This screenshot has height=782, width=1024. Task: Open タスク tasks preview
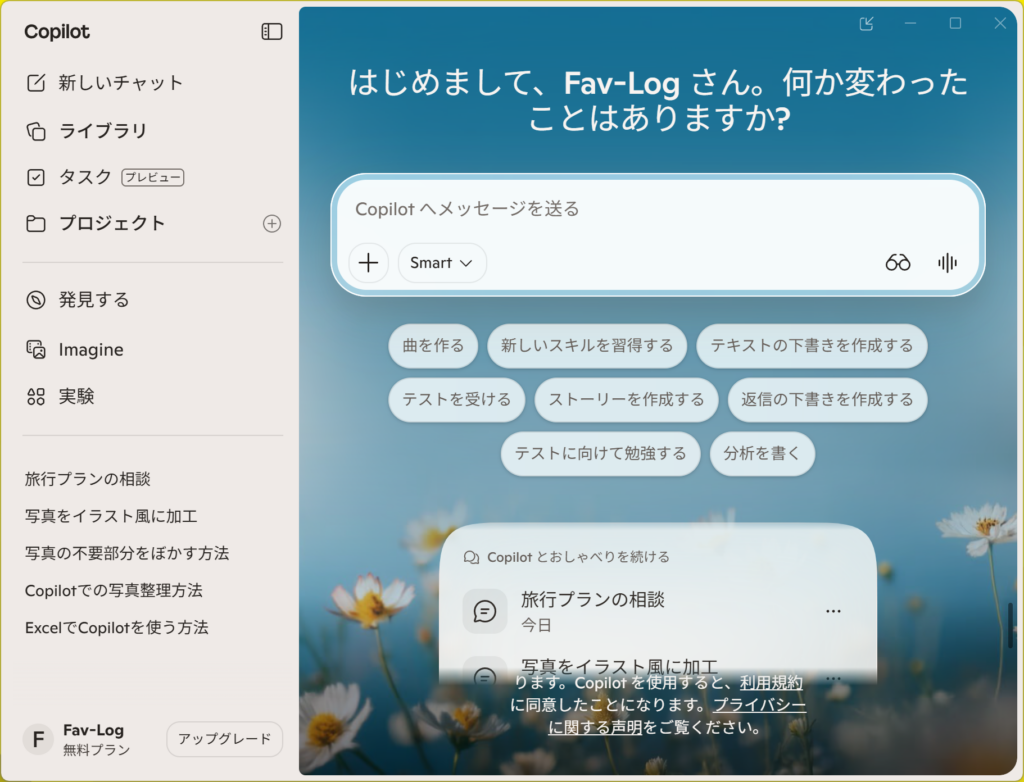[104, 177]
